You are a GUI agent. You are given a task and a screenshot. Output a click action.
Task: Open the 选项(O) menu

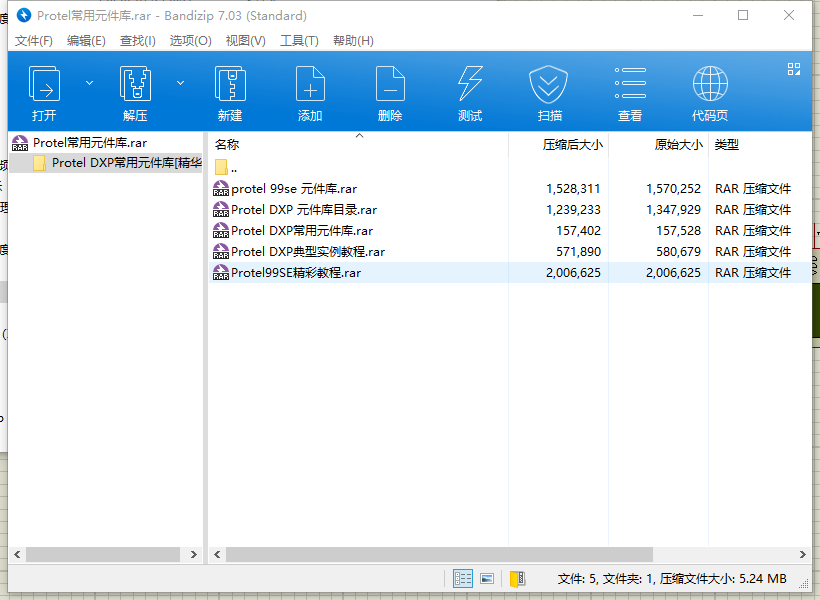point(190,41)
